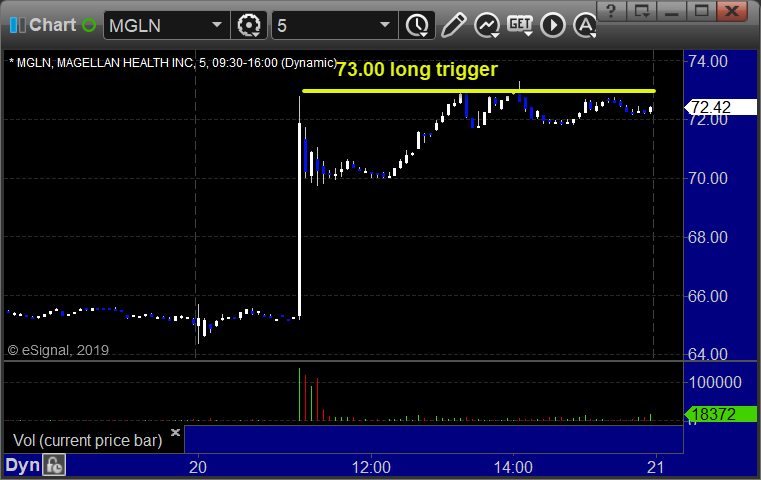The height and width of the screenshot is (480, 761).
Task: Click the circled A alerts icon
Action: (x=584, y=25)
